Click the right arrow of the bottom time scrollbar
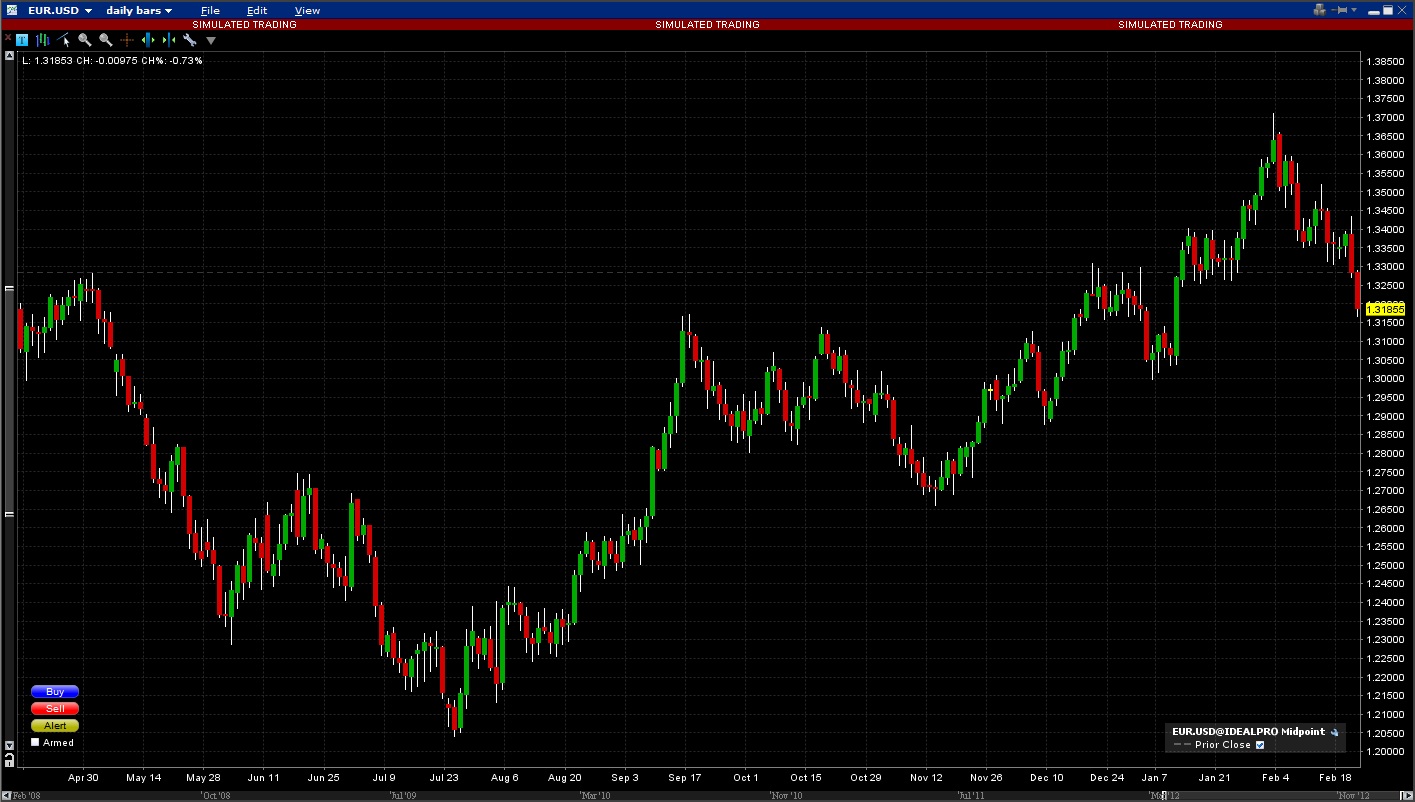The width and height of the screenshot is (1415, 802). 1410,796
